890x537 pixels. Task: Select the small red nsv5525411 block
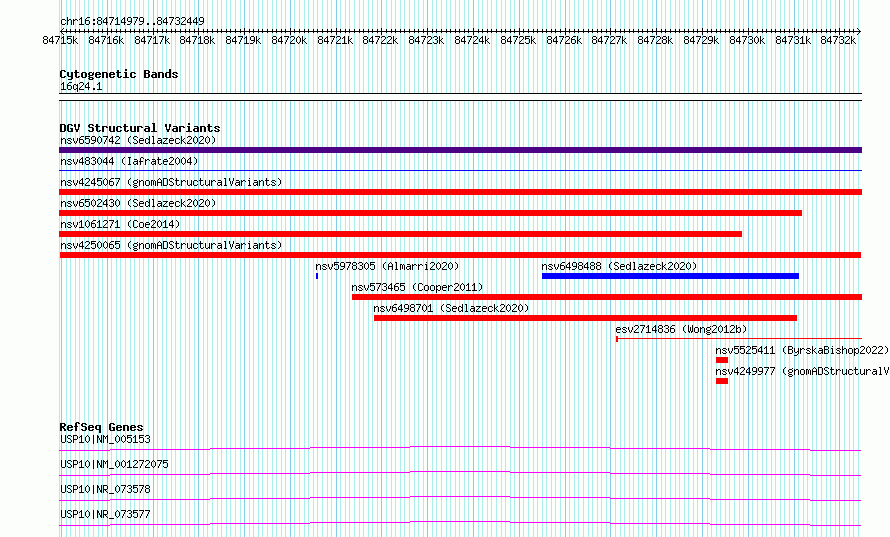point(721,360)
